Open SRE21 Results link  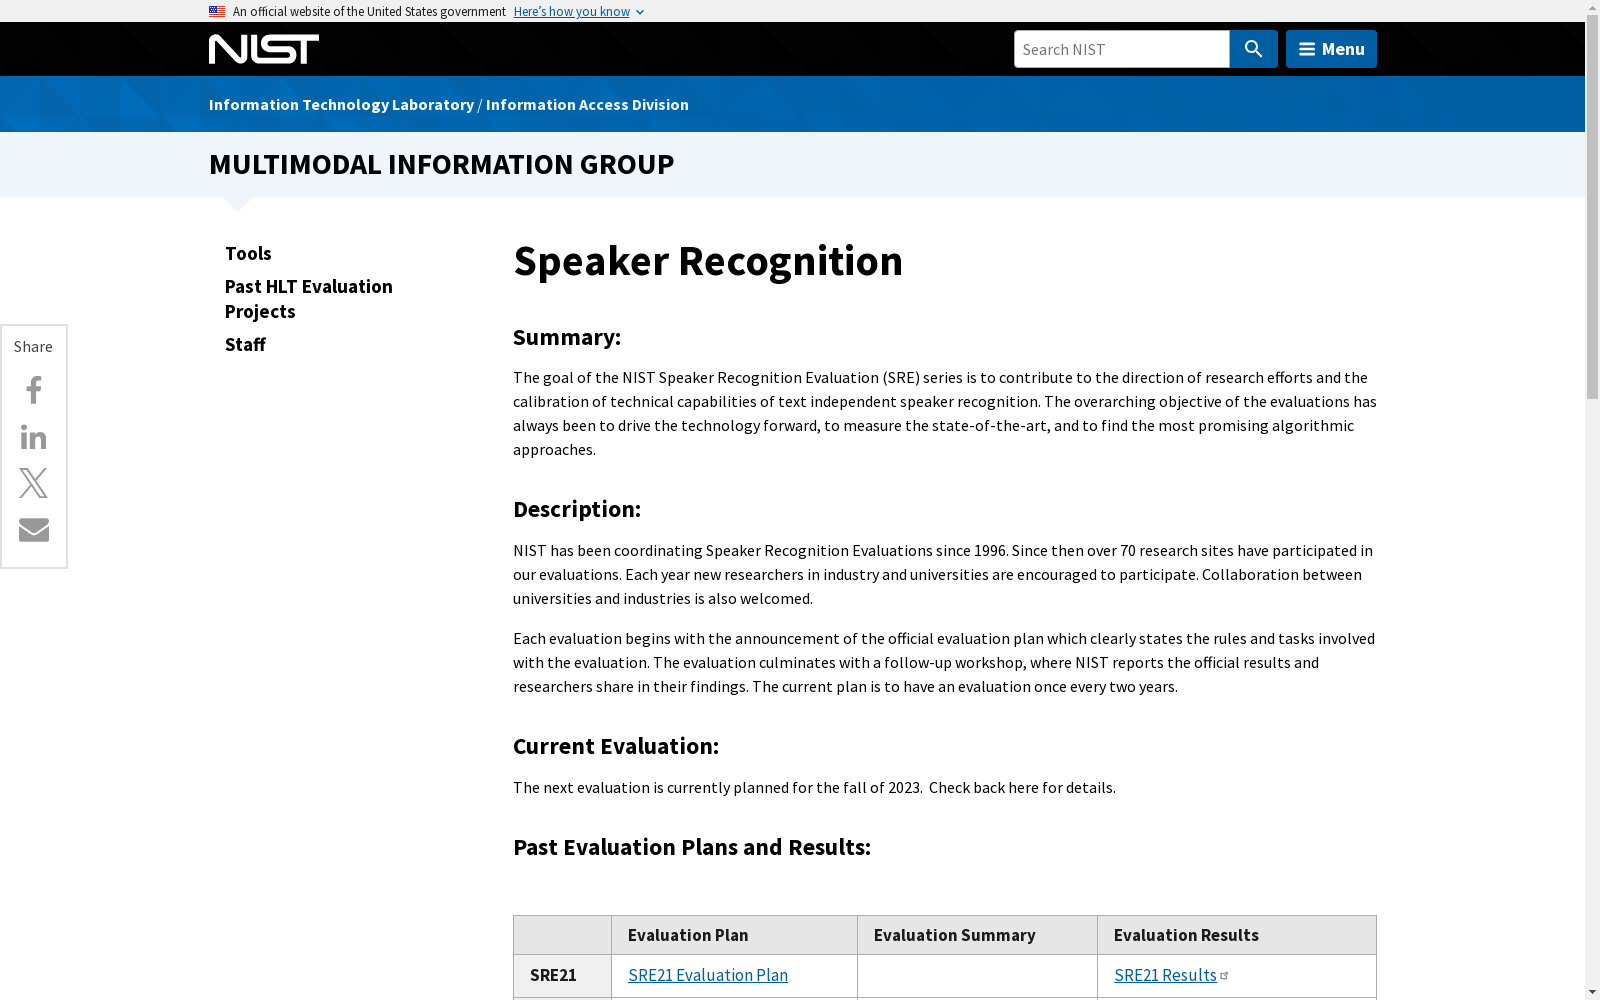coord(1166,975)
